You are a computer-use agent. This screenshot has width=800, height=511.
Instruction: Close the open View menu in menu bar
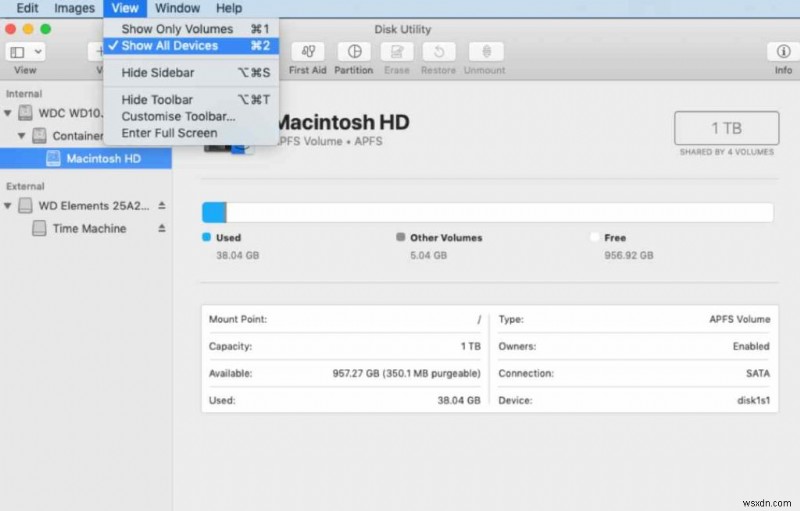(x=125, y=8)
